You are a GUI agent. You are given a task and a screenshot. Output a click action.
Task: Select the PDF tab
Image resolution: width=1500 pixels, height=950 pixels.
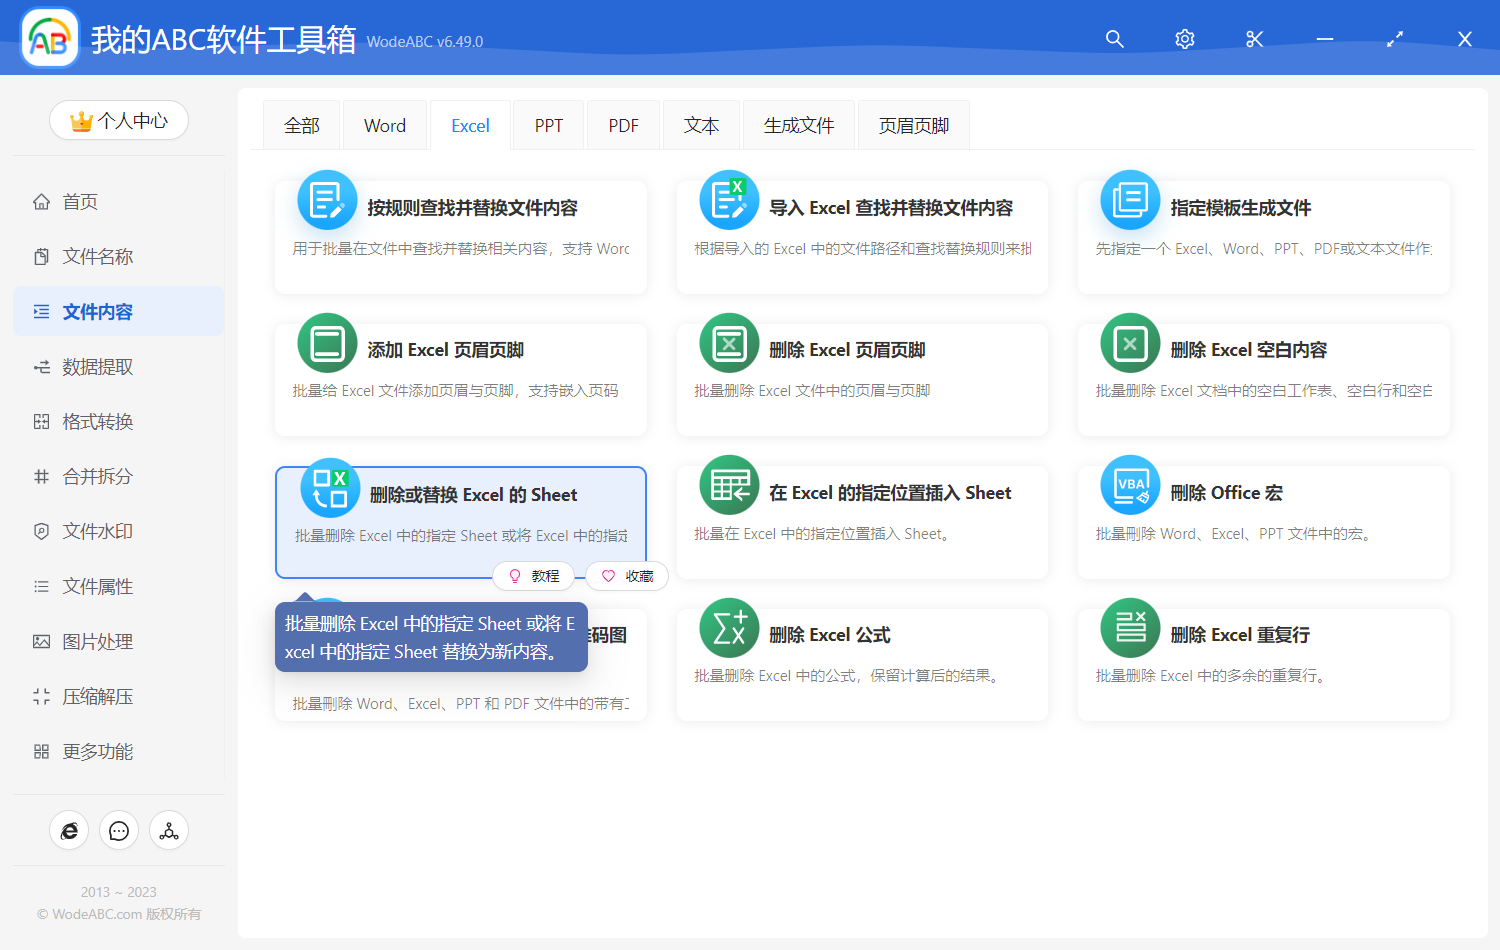tap(623, 126)
